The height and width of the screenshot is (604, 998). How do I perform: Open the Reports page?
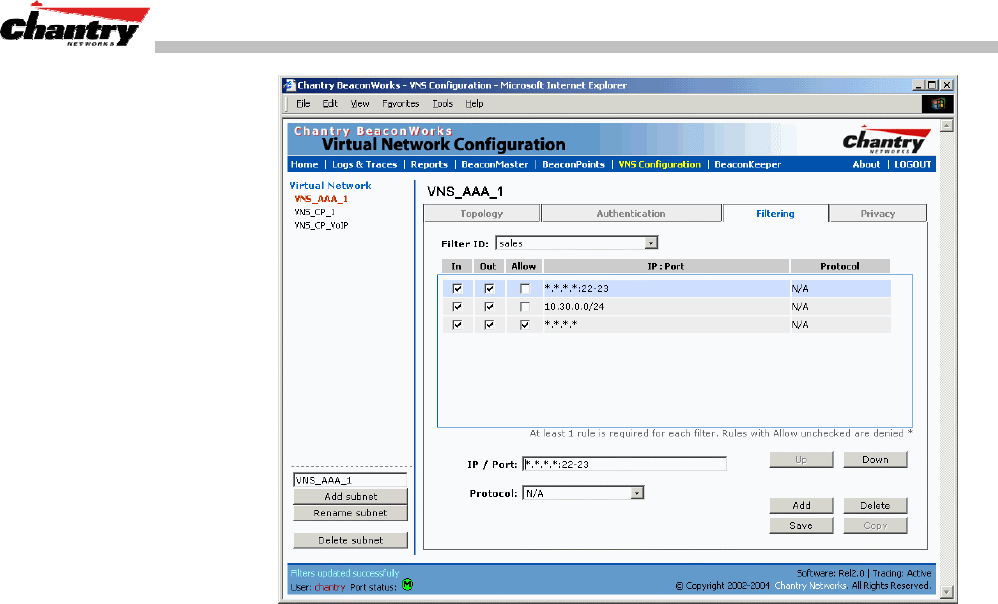coord(429,164)
